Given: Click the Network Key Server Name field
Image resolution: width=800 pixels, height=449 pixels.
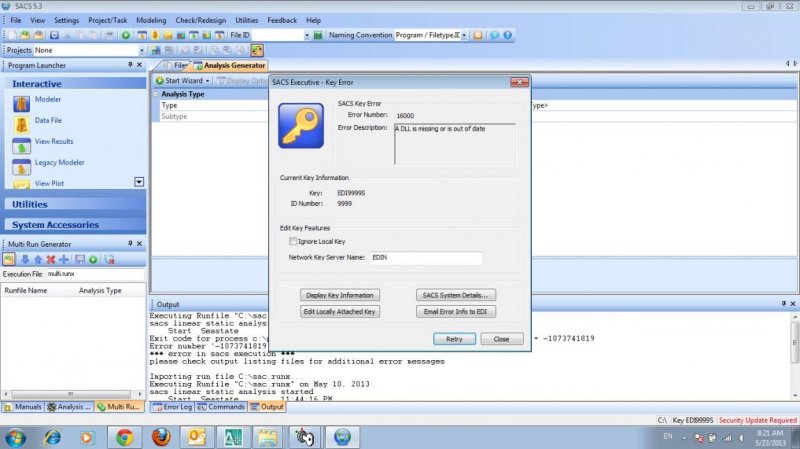Looking at the screenshot, I should pyautogui.click(x=426, y=258).
